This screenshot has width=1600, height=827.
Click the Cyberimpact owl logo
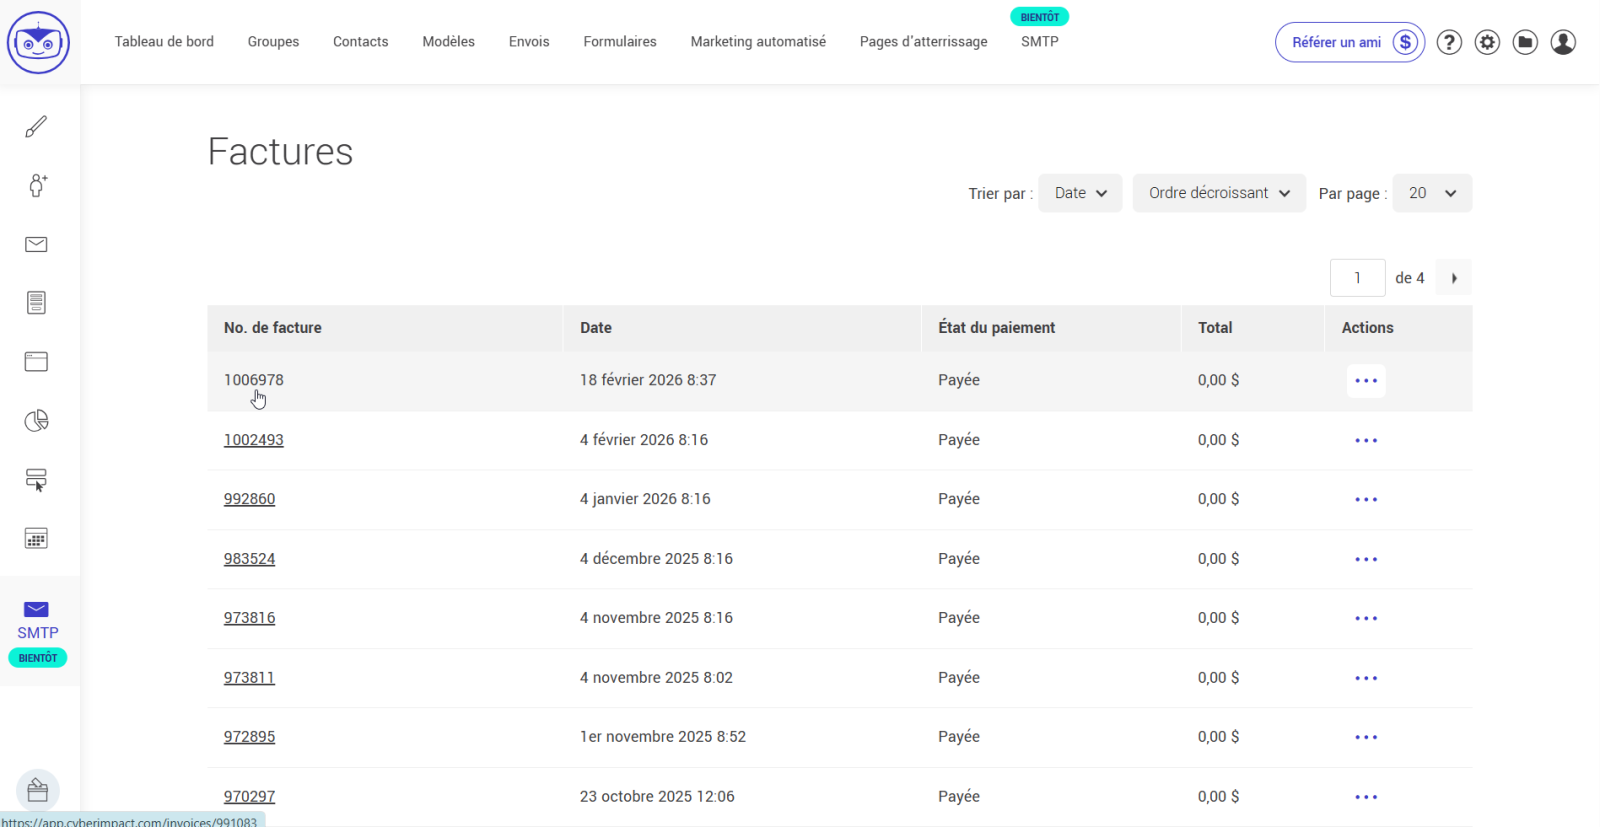[x=38, y=43]
